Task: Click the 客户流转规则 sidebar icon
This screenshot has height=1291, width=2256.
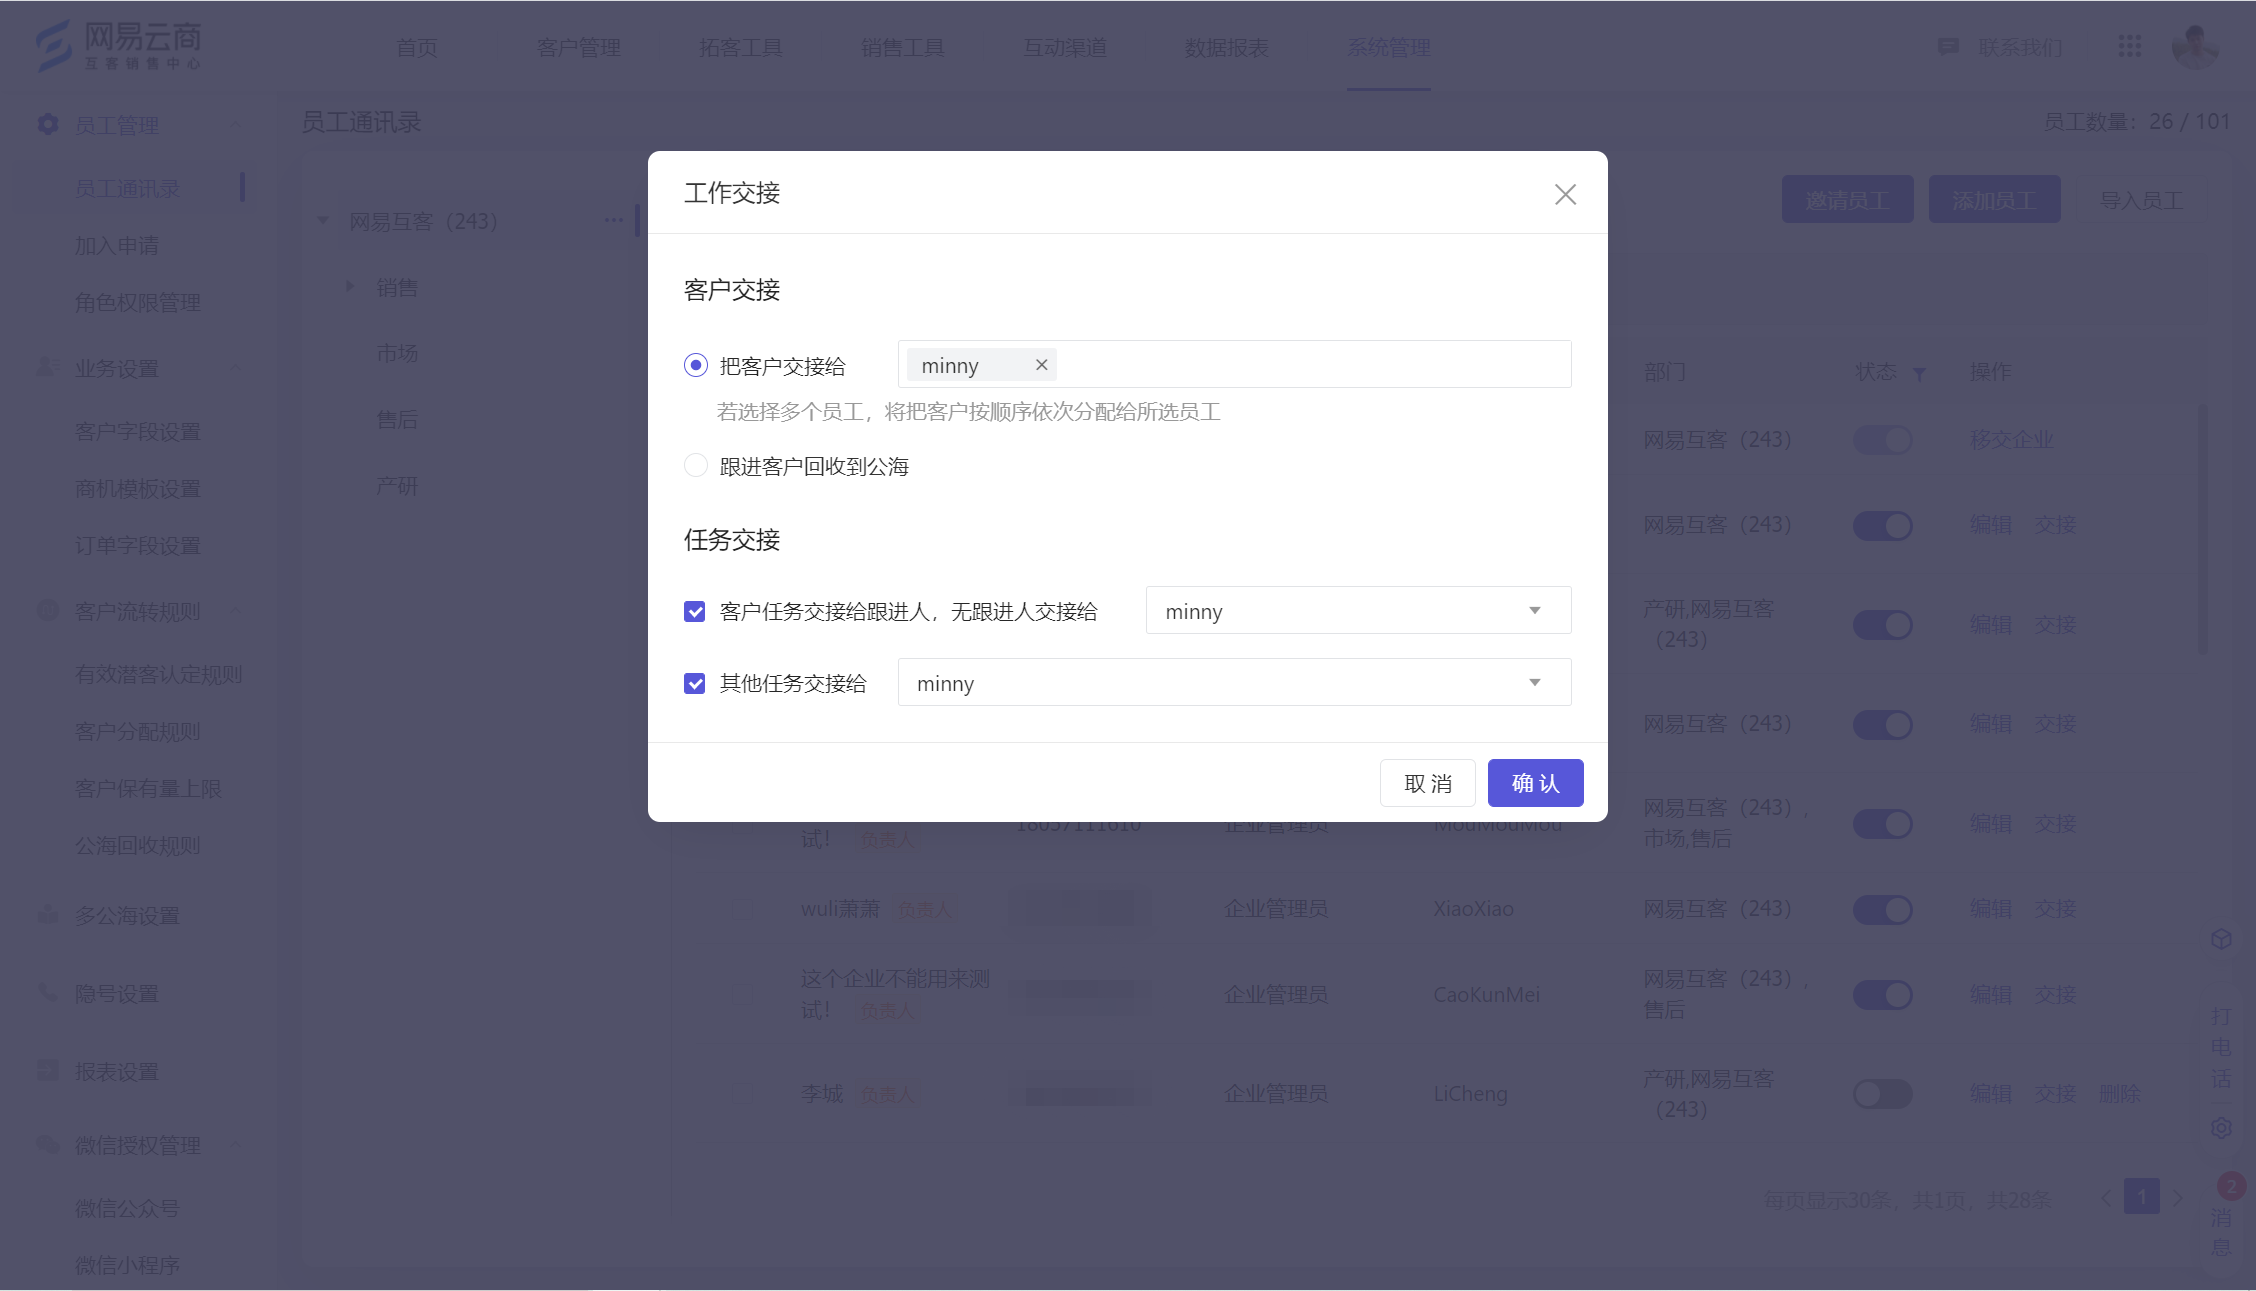Action: click(x=48, y=610)
